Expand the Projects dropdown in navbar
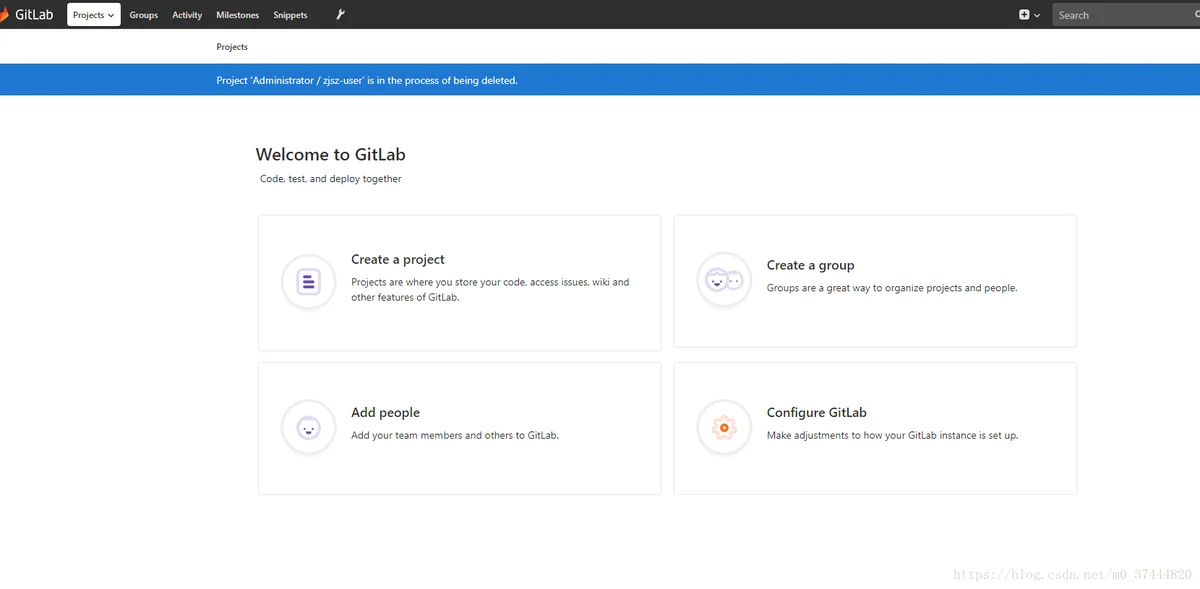 [94, 15]
